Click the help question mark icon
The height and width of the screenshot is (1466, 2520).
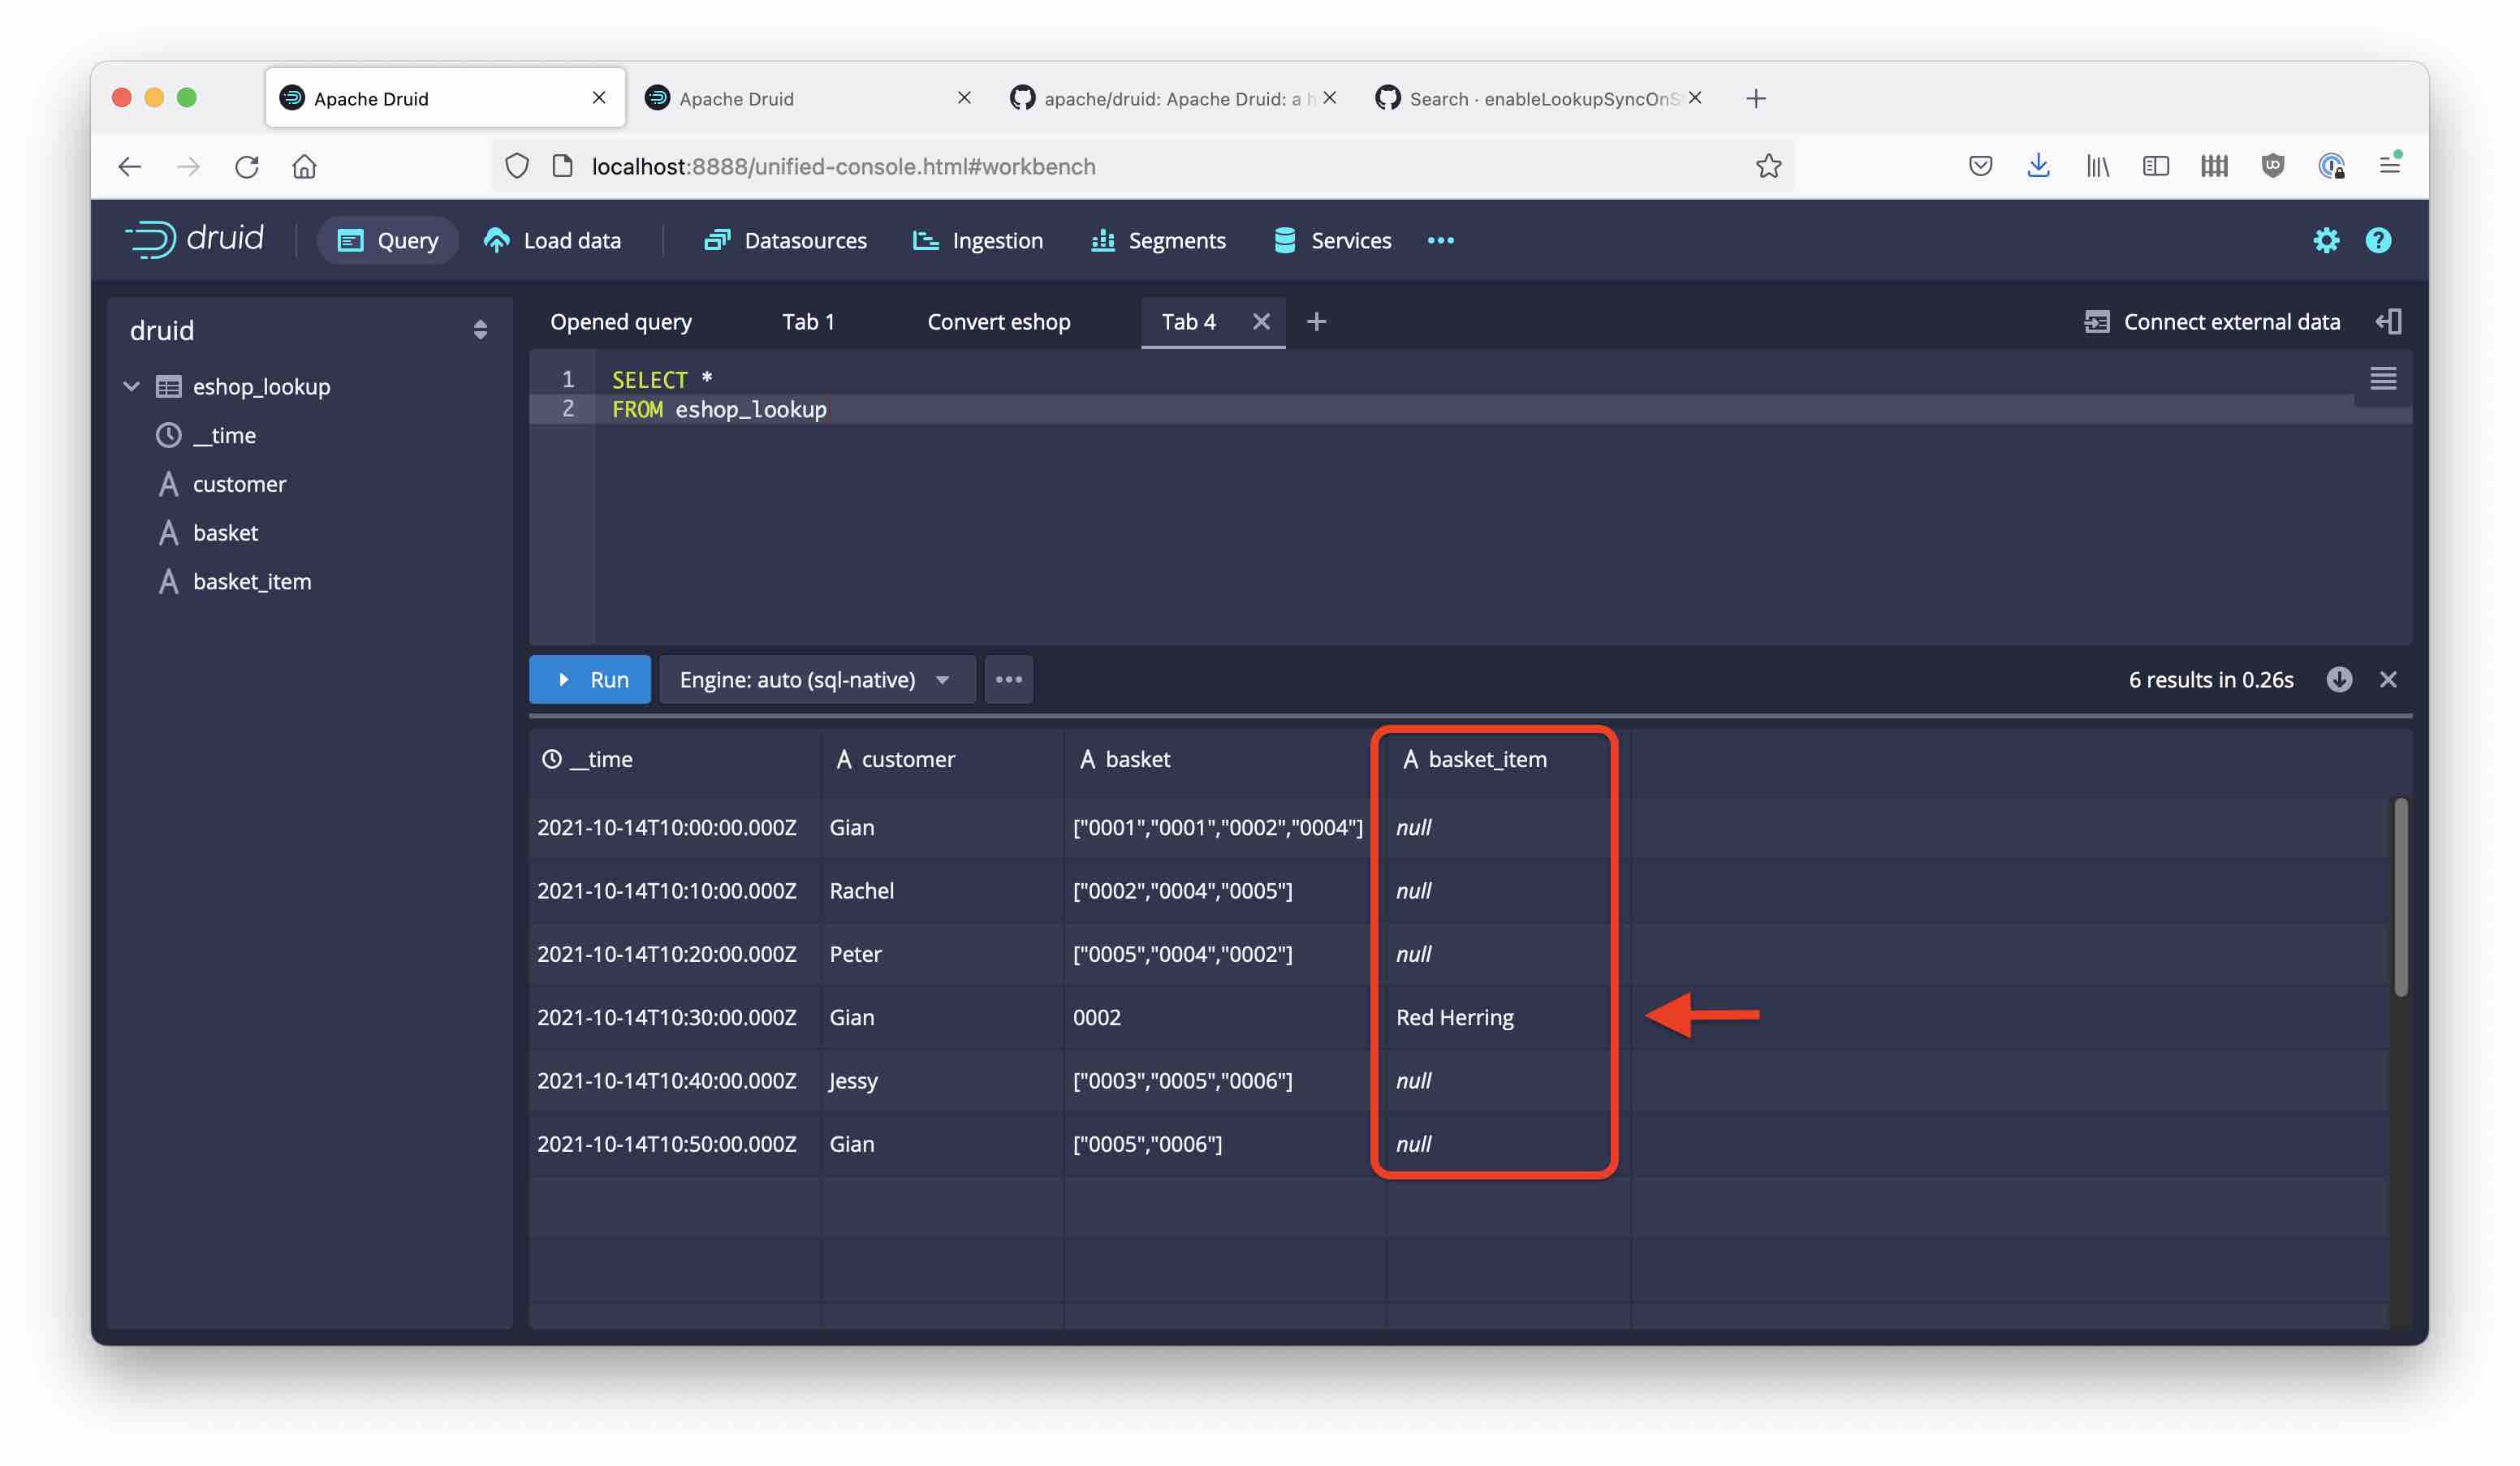click(2377, 239)
